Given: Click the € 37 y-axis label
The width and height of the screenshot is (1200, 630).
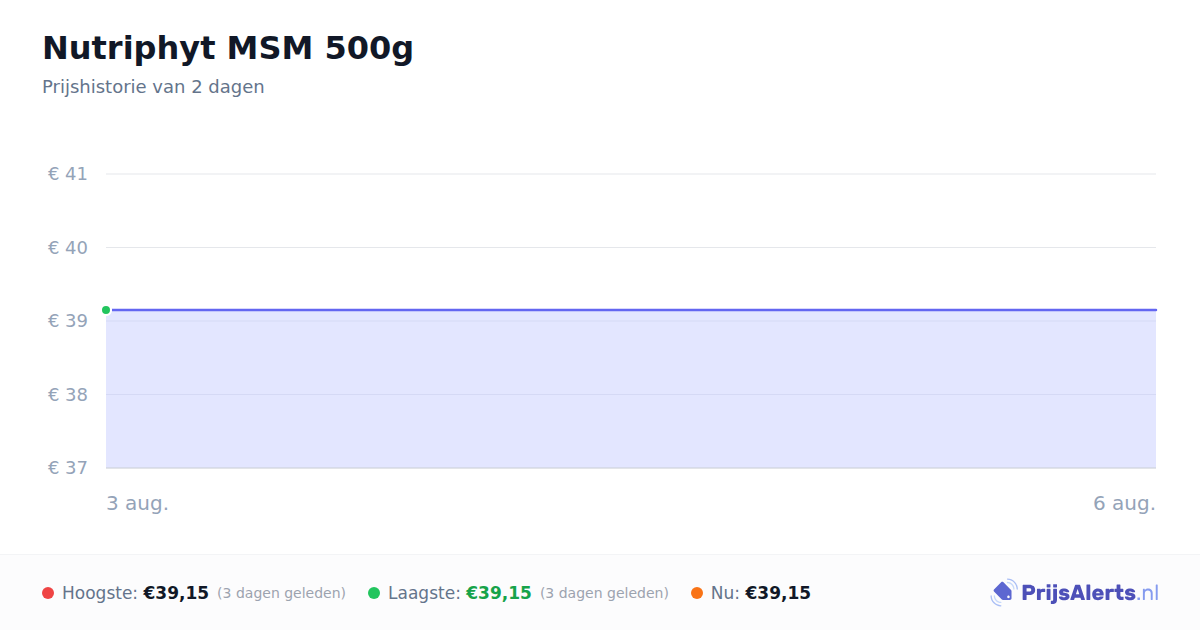Looking at the screenshot, I should (x=68, y=468).
